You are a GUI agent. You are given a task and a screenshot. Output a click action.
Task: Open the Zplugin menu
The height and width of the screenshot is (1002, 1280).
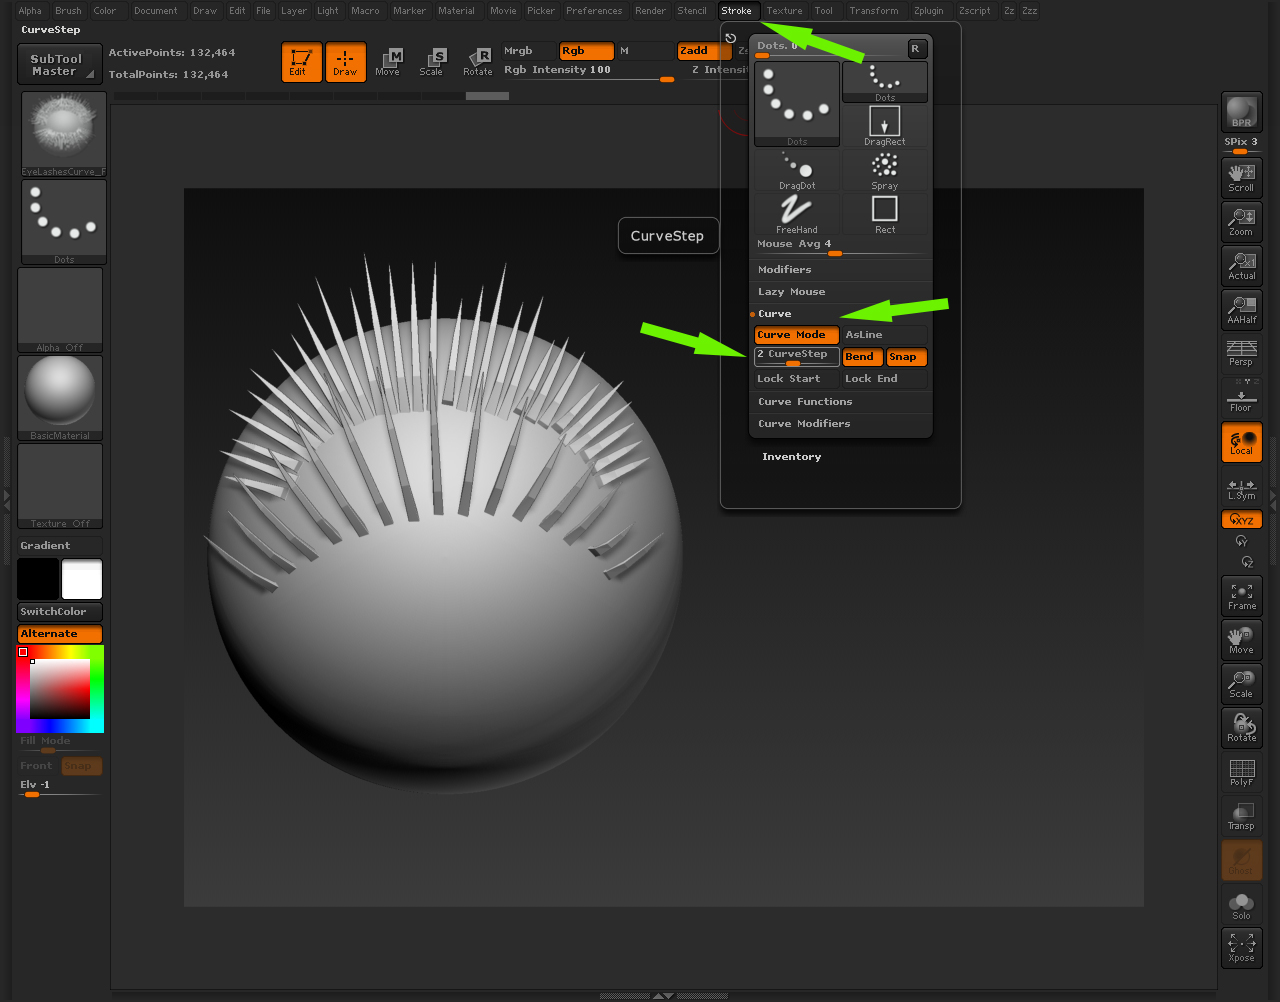pyautogui.click(x=928, y=11)
